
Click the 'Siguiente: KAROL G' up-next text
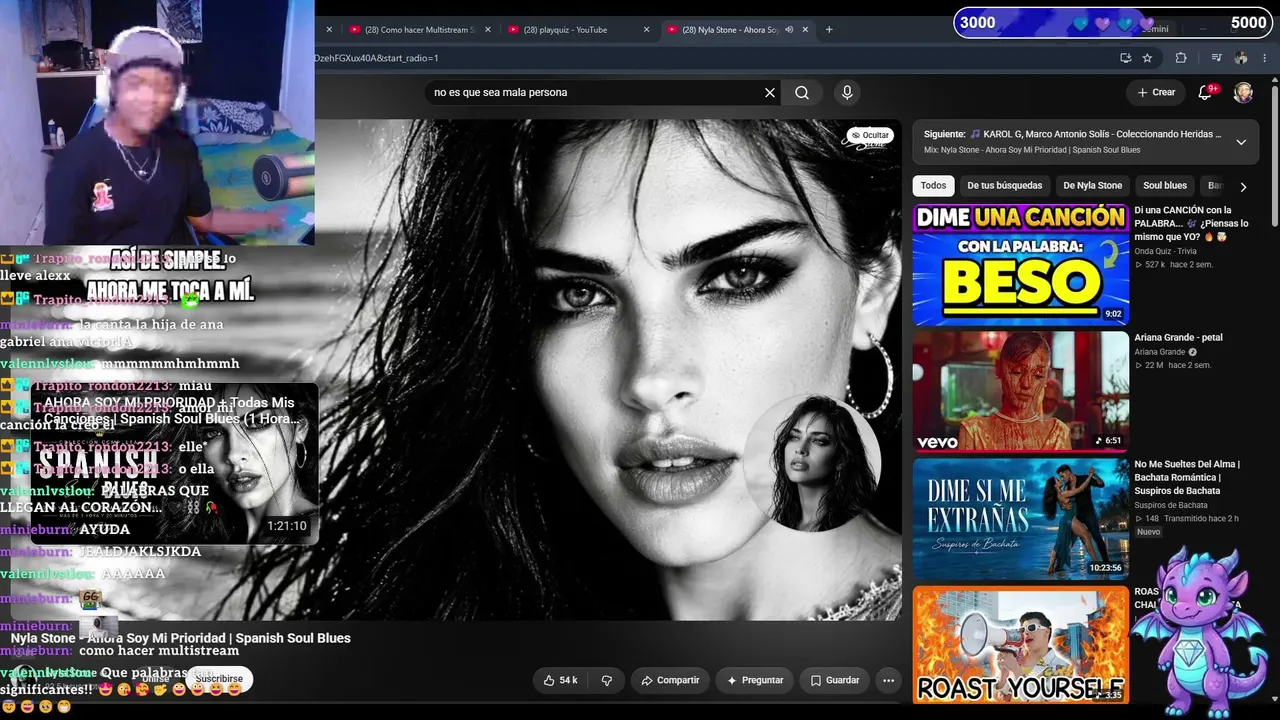point(1072,134)
